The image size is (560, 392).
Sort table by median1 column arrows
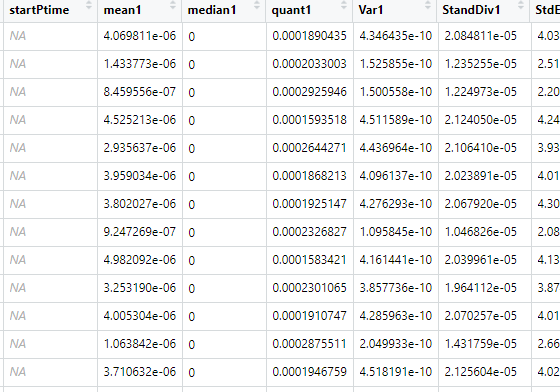click(x=257, y=5)
